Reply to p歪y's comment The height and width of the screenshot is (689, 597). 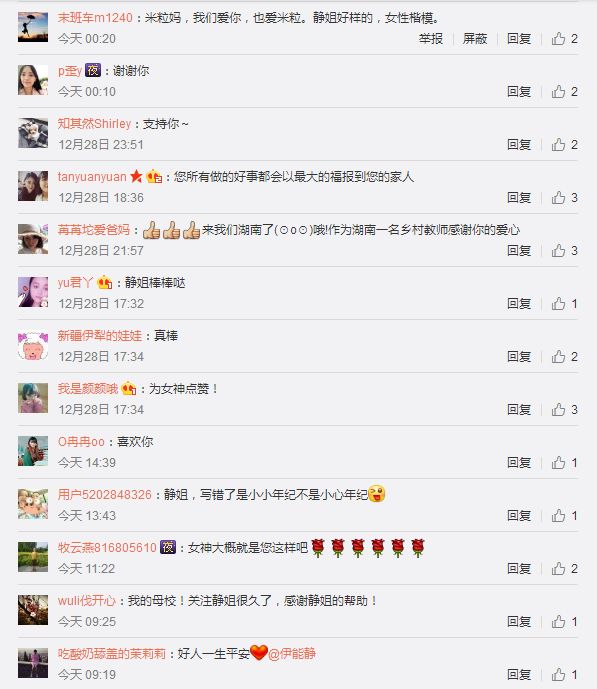coord(519,91)
